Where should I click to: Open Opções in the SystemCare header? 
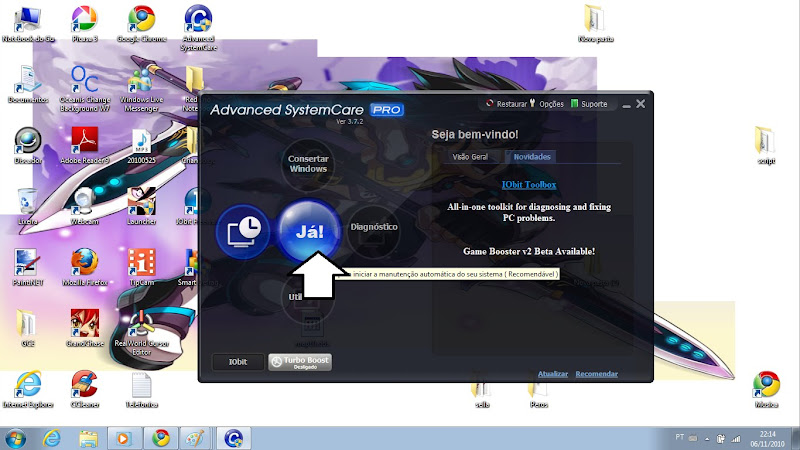click(546, 104)
